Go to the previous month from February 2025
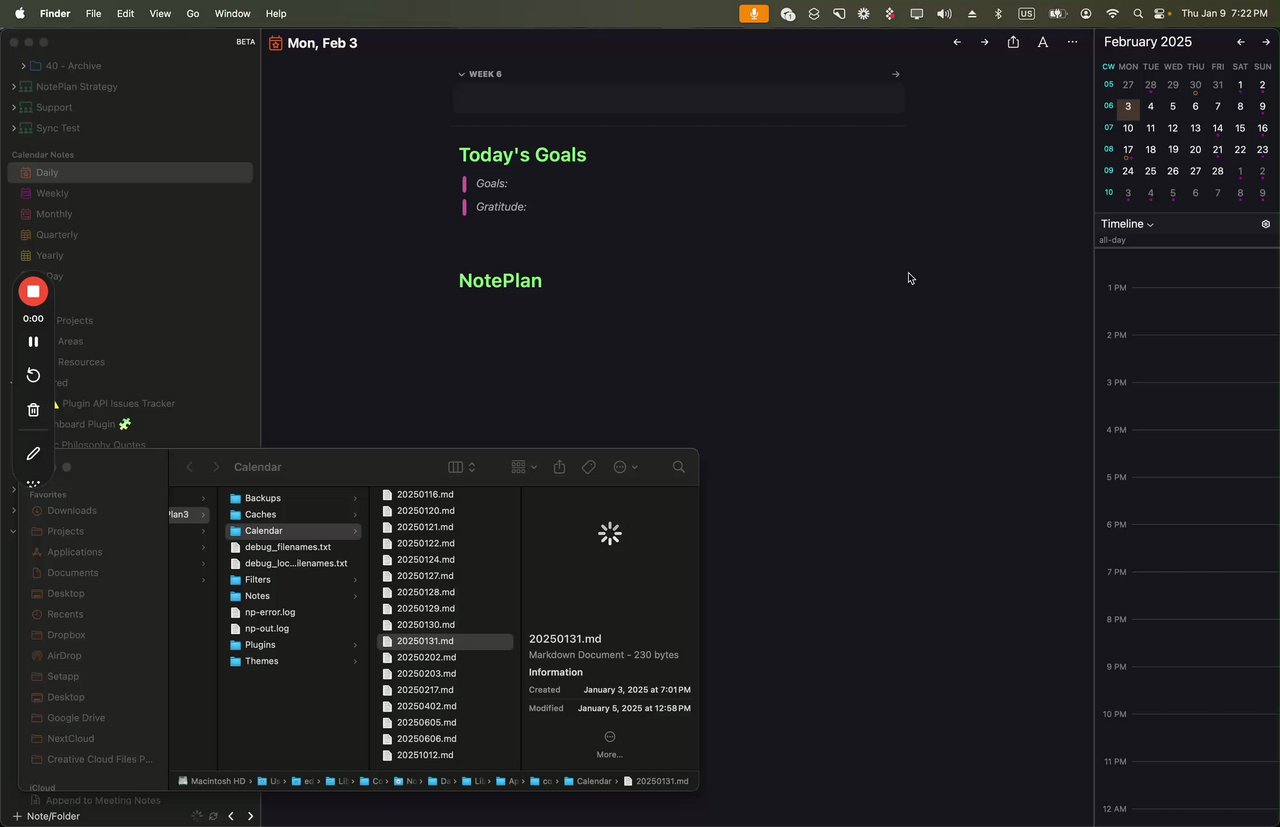 (1241, 42)
